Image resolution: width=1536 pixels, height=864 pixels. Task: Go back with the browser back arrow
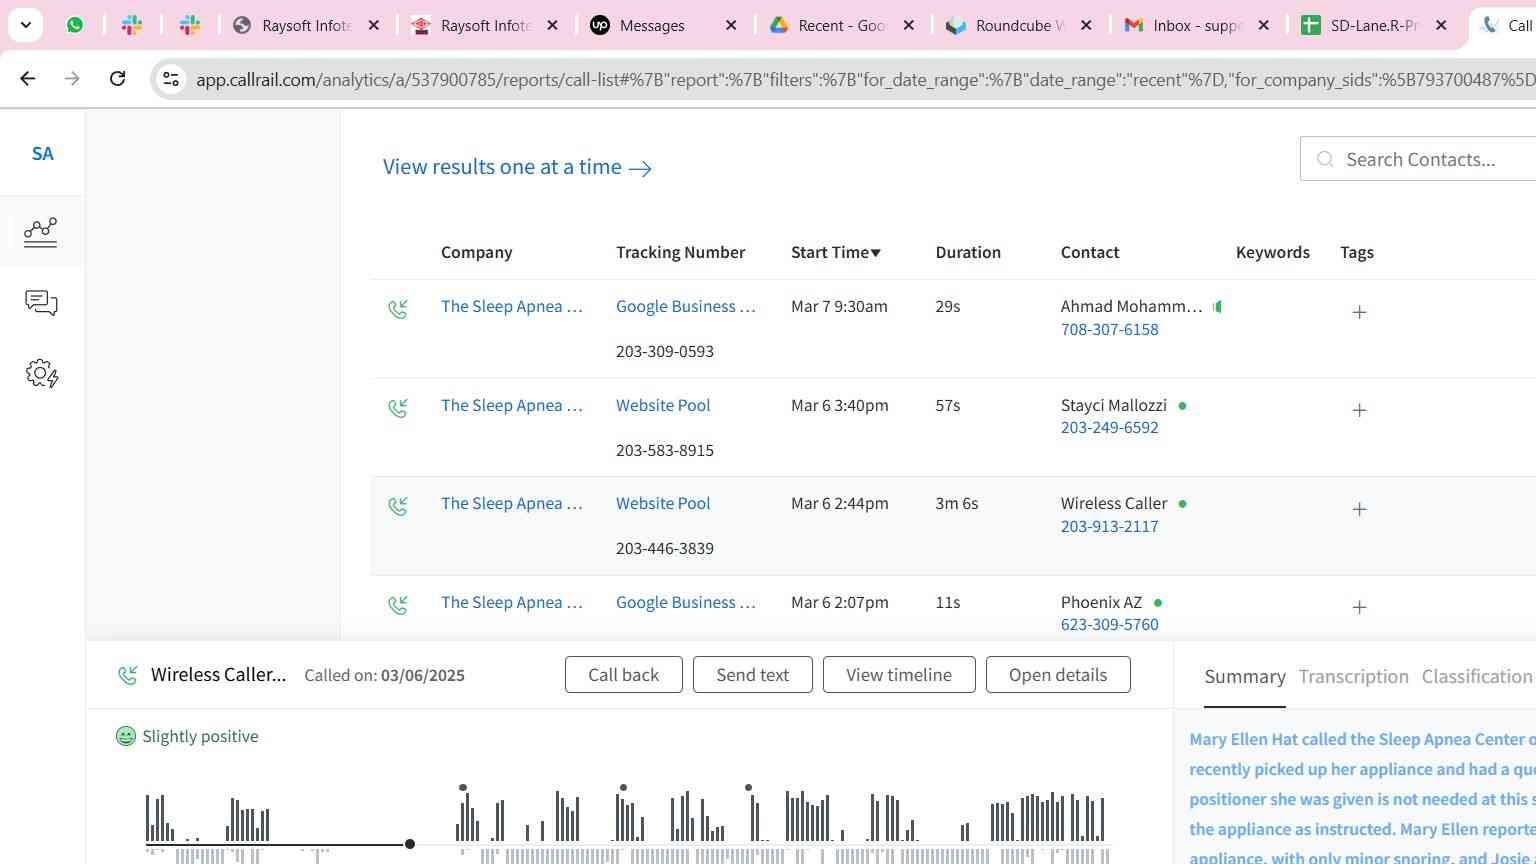tap(28, 78)
